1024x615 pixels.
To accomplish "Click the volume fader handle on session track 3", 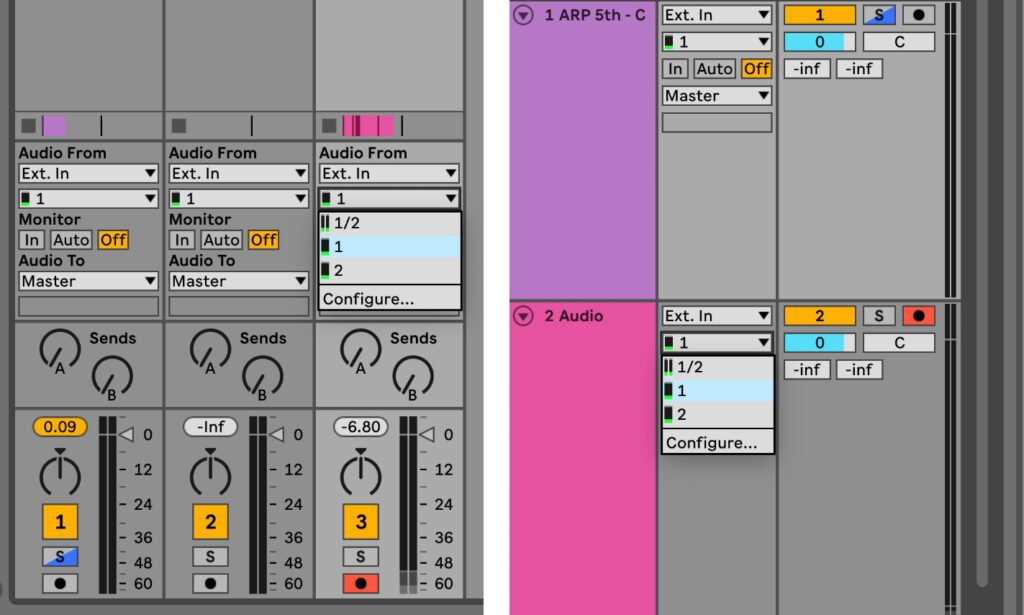I will pyautogui.click(x=426, y=434).
